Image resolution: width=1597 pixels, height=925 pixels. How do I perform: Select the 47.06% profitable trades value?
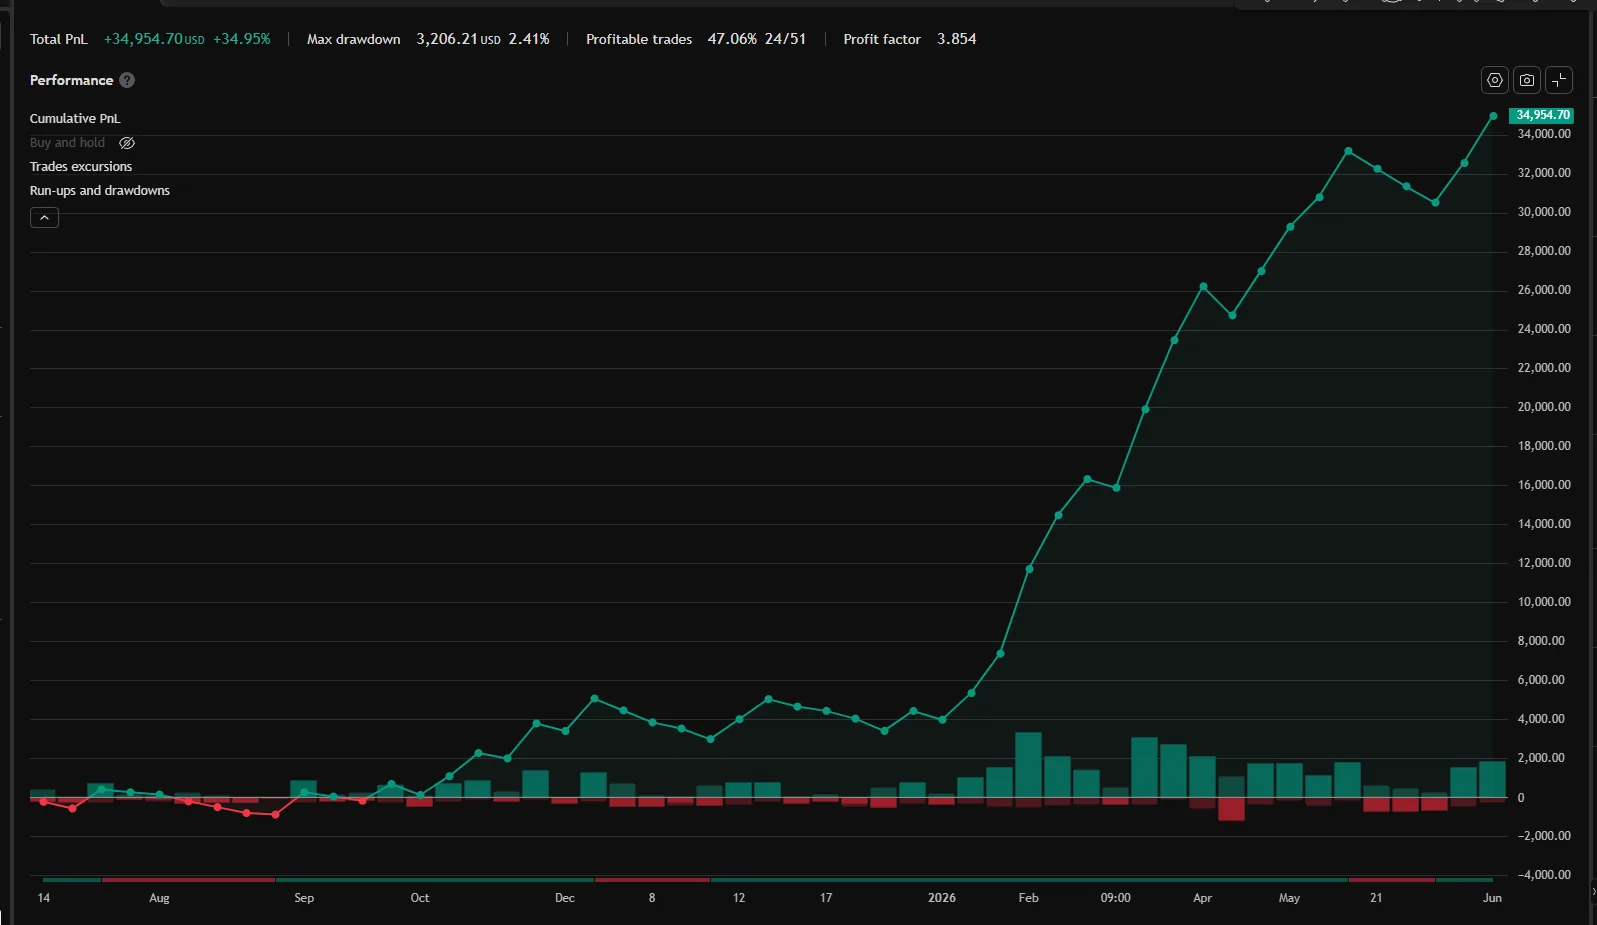tap(732, 39)
